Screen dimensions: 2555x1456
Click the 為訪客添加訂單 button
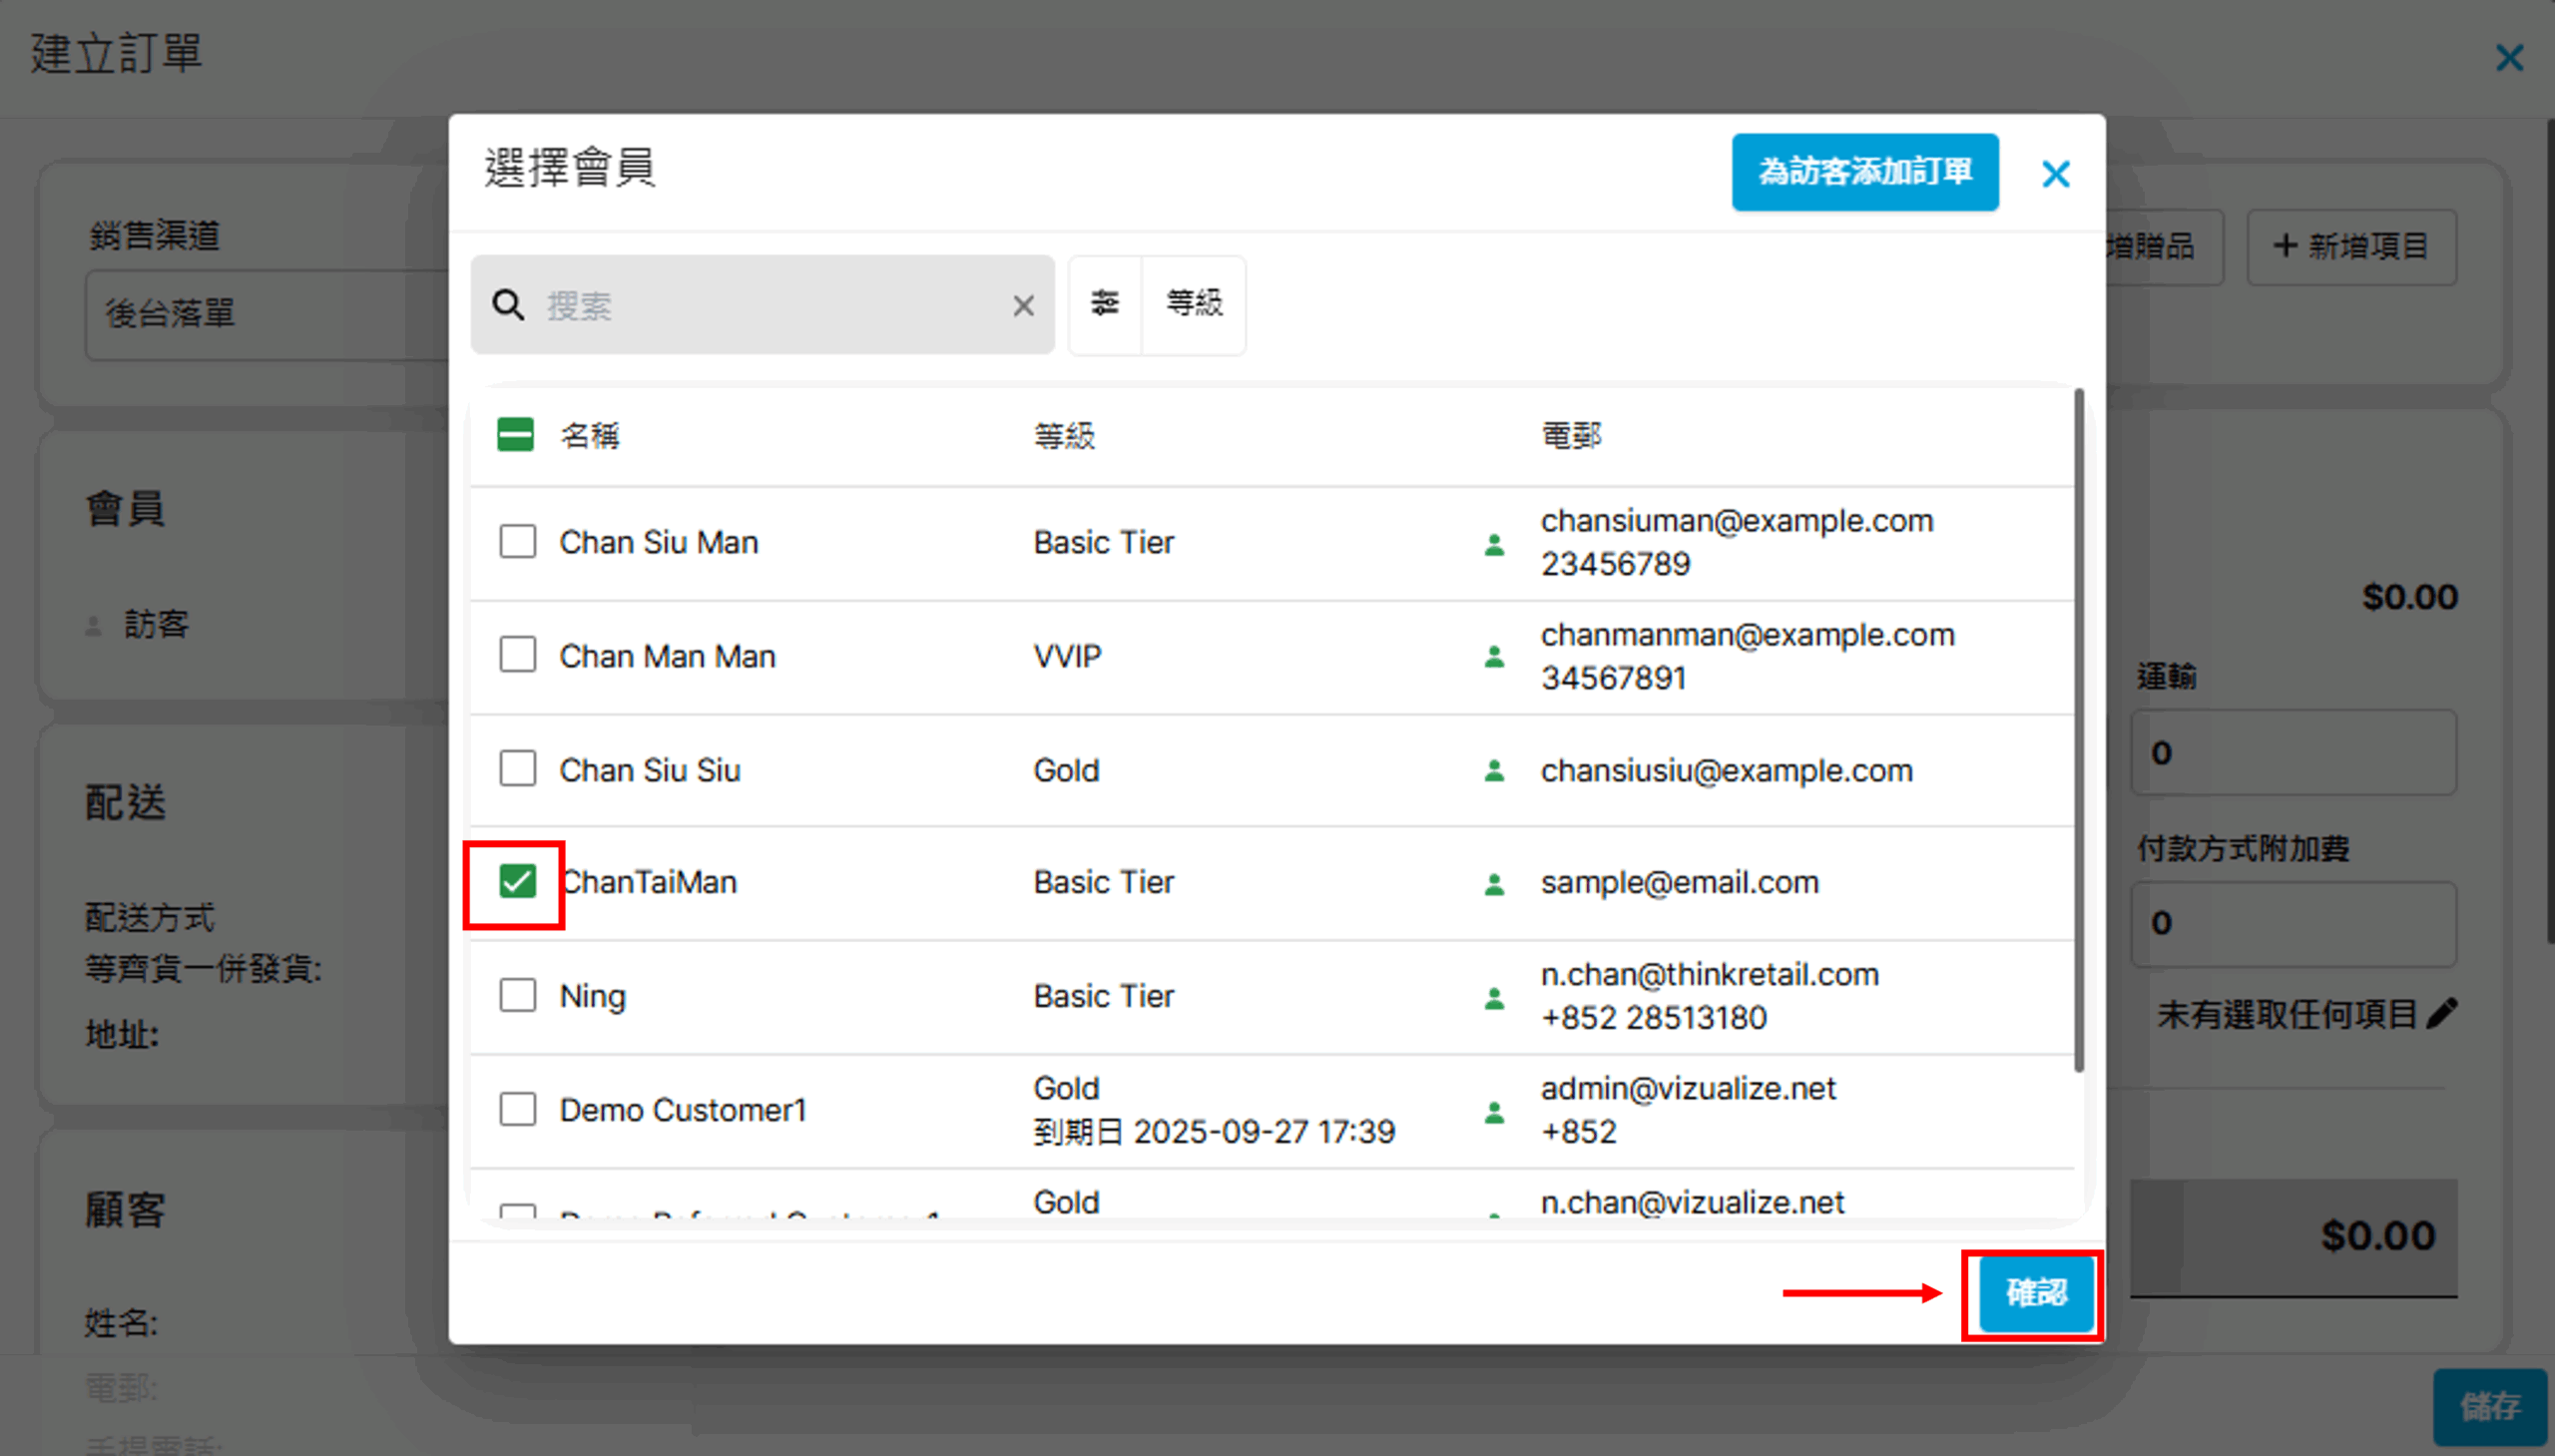click(x=1864, y=172)
